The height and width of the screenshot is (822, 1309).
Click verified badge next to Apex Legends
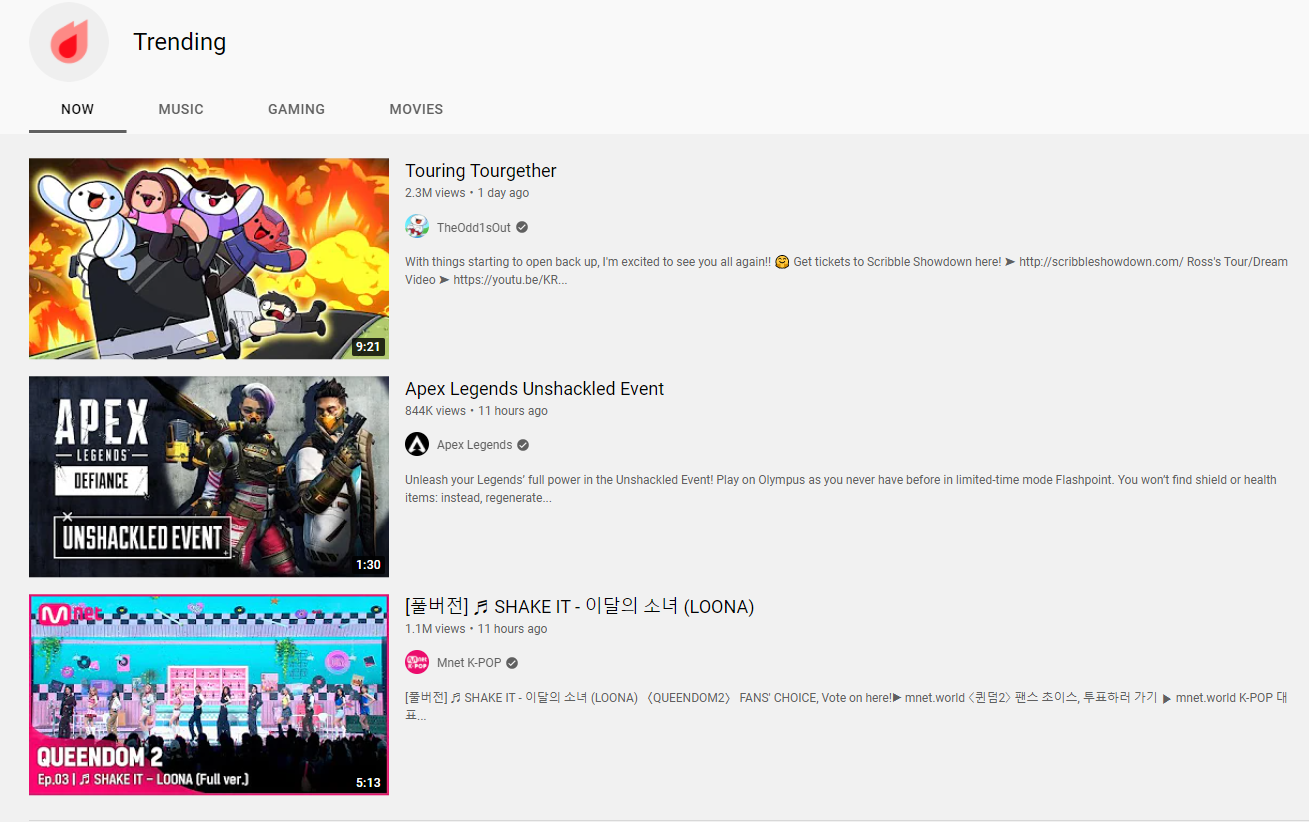[x=523, y=445]
